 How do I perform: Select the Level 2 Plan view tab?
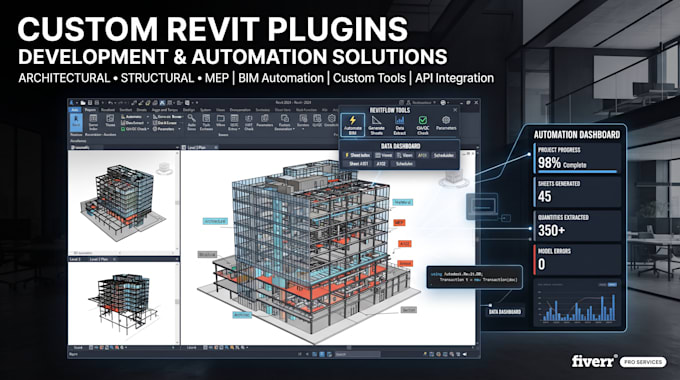tap(196, 147)
